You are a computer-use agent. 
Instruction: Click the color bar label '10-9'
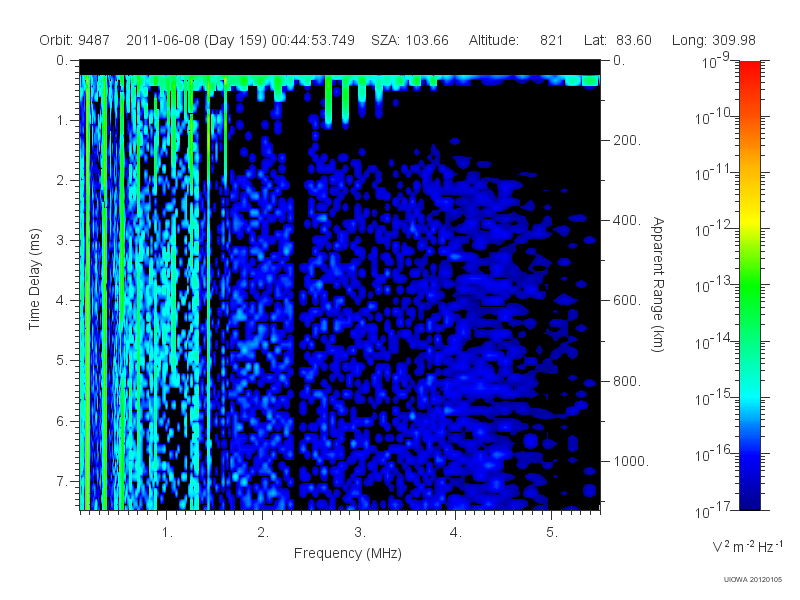(x=717, y=61)
